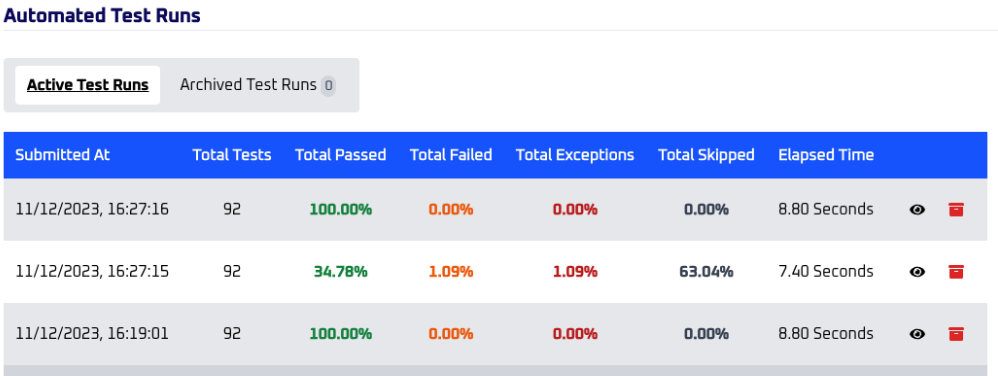Select the Total Exceptions column header
The height and width of the screenshot is (376, 998).
click(x=575, y=155)
